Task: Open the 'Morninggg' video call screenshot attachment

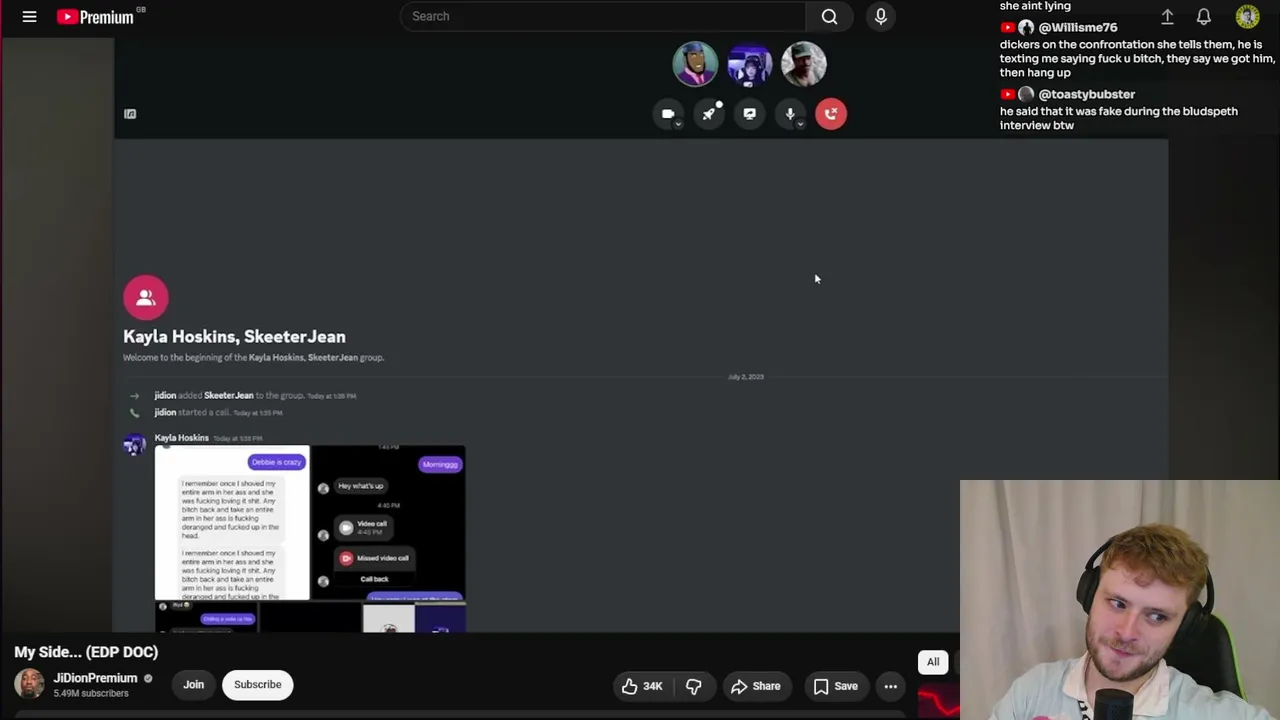Action: click(x=388, y=523)
